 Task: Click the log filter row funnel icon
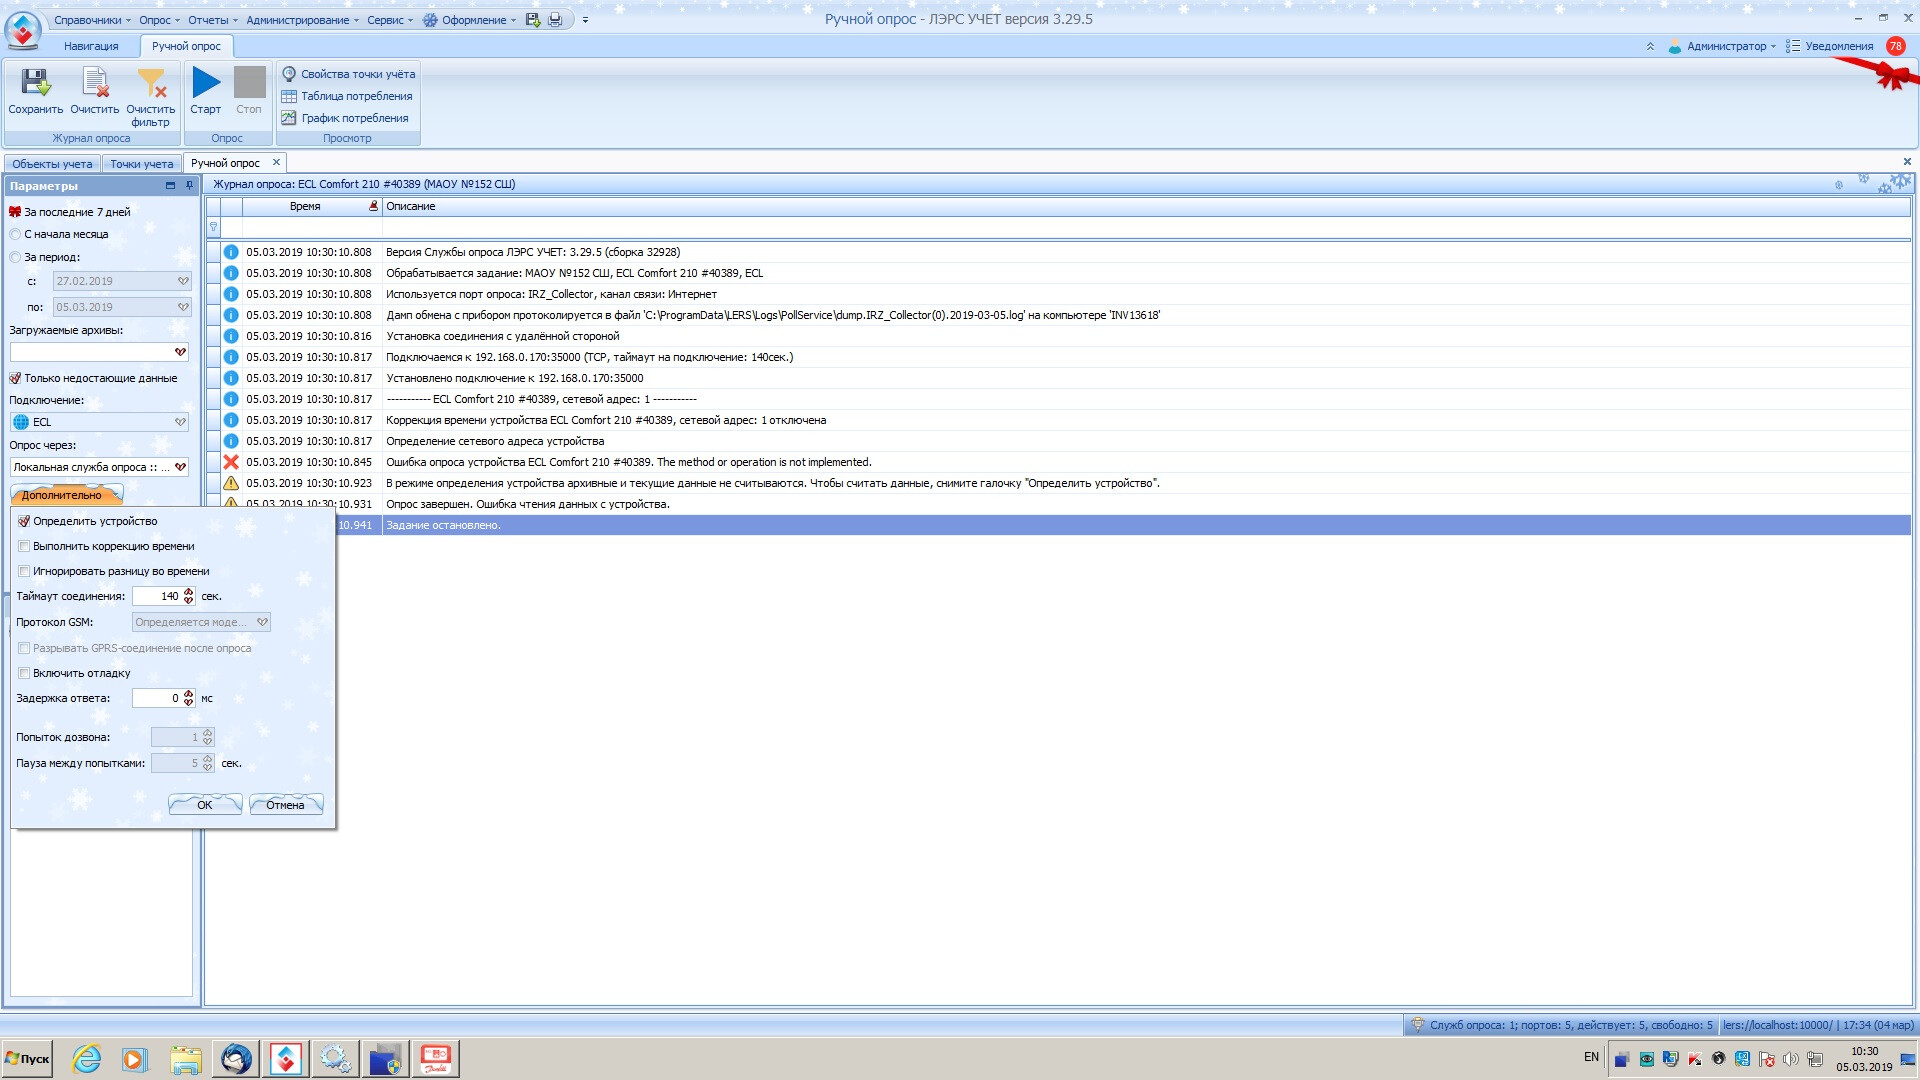click(x=213, y=227)
